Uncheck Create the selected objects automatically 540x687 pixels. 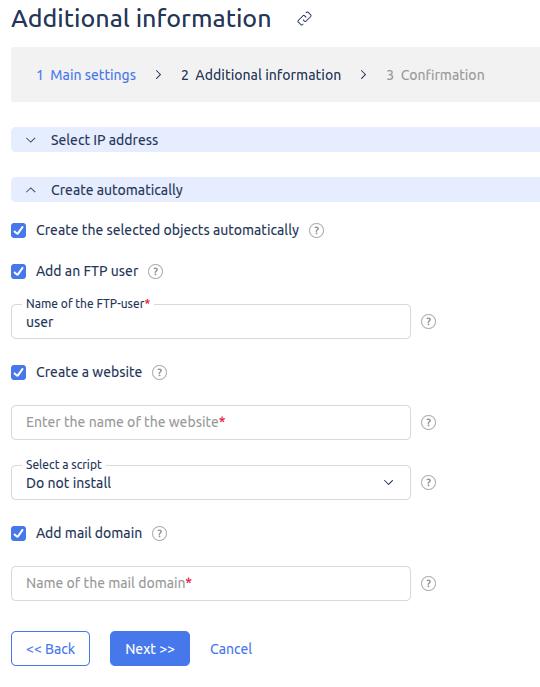[18, 230]
